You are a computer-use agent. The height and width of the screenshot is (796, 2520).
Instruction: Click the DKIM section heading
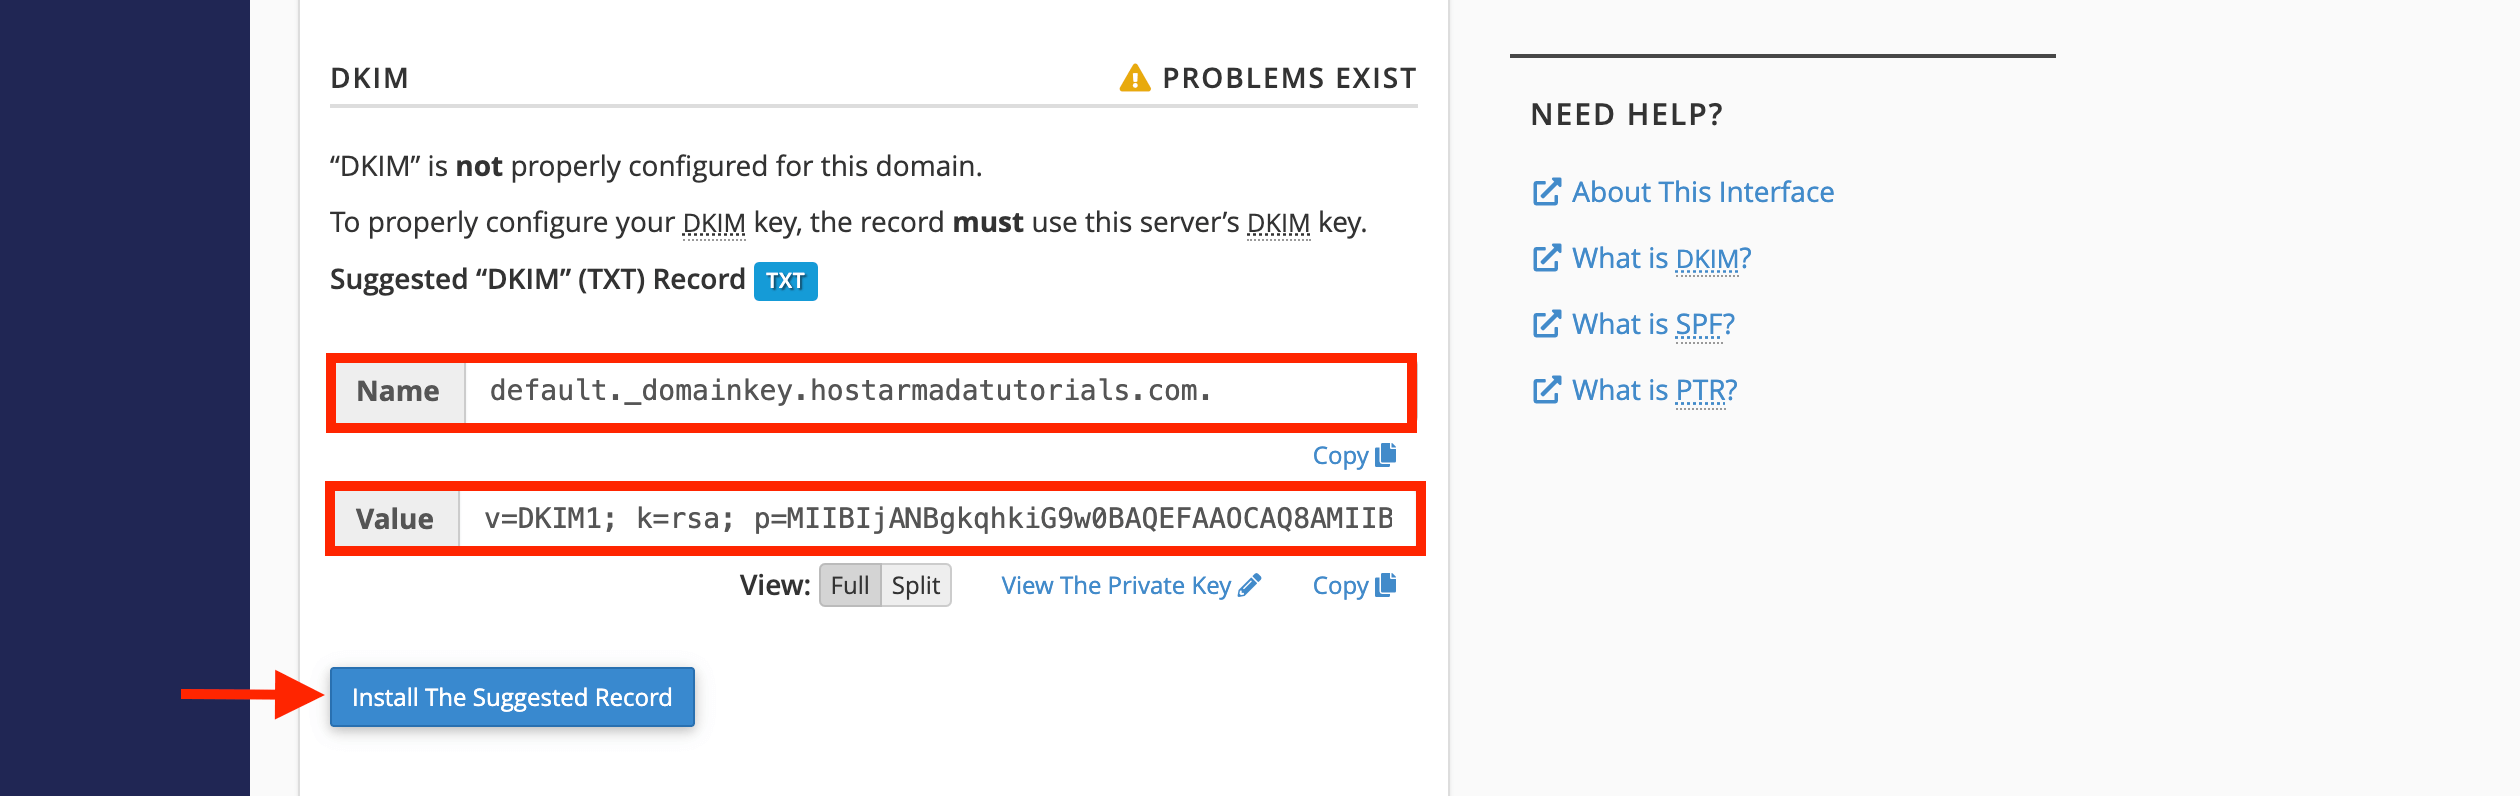369,78
